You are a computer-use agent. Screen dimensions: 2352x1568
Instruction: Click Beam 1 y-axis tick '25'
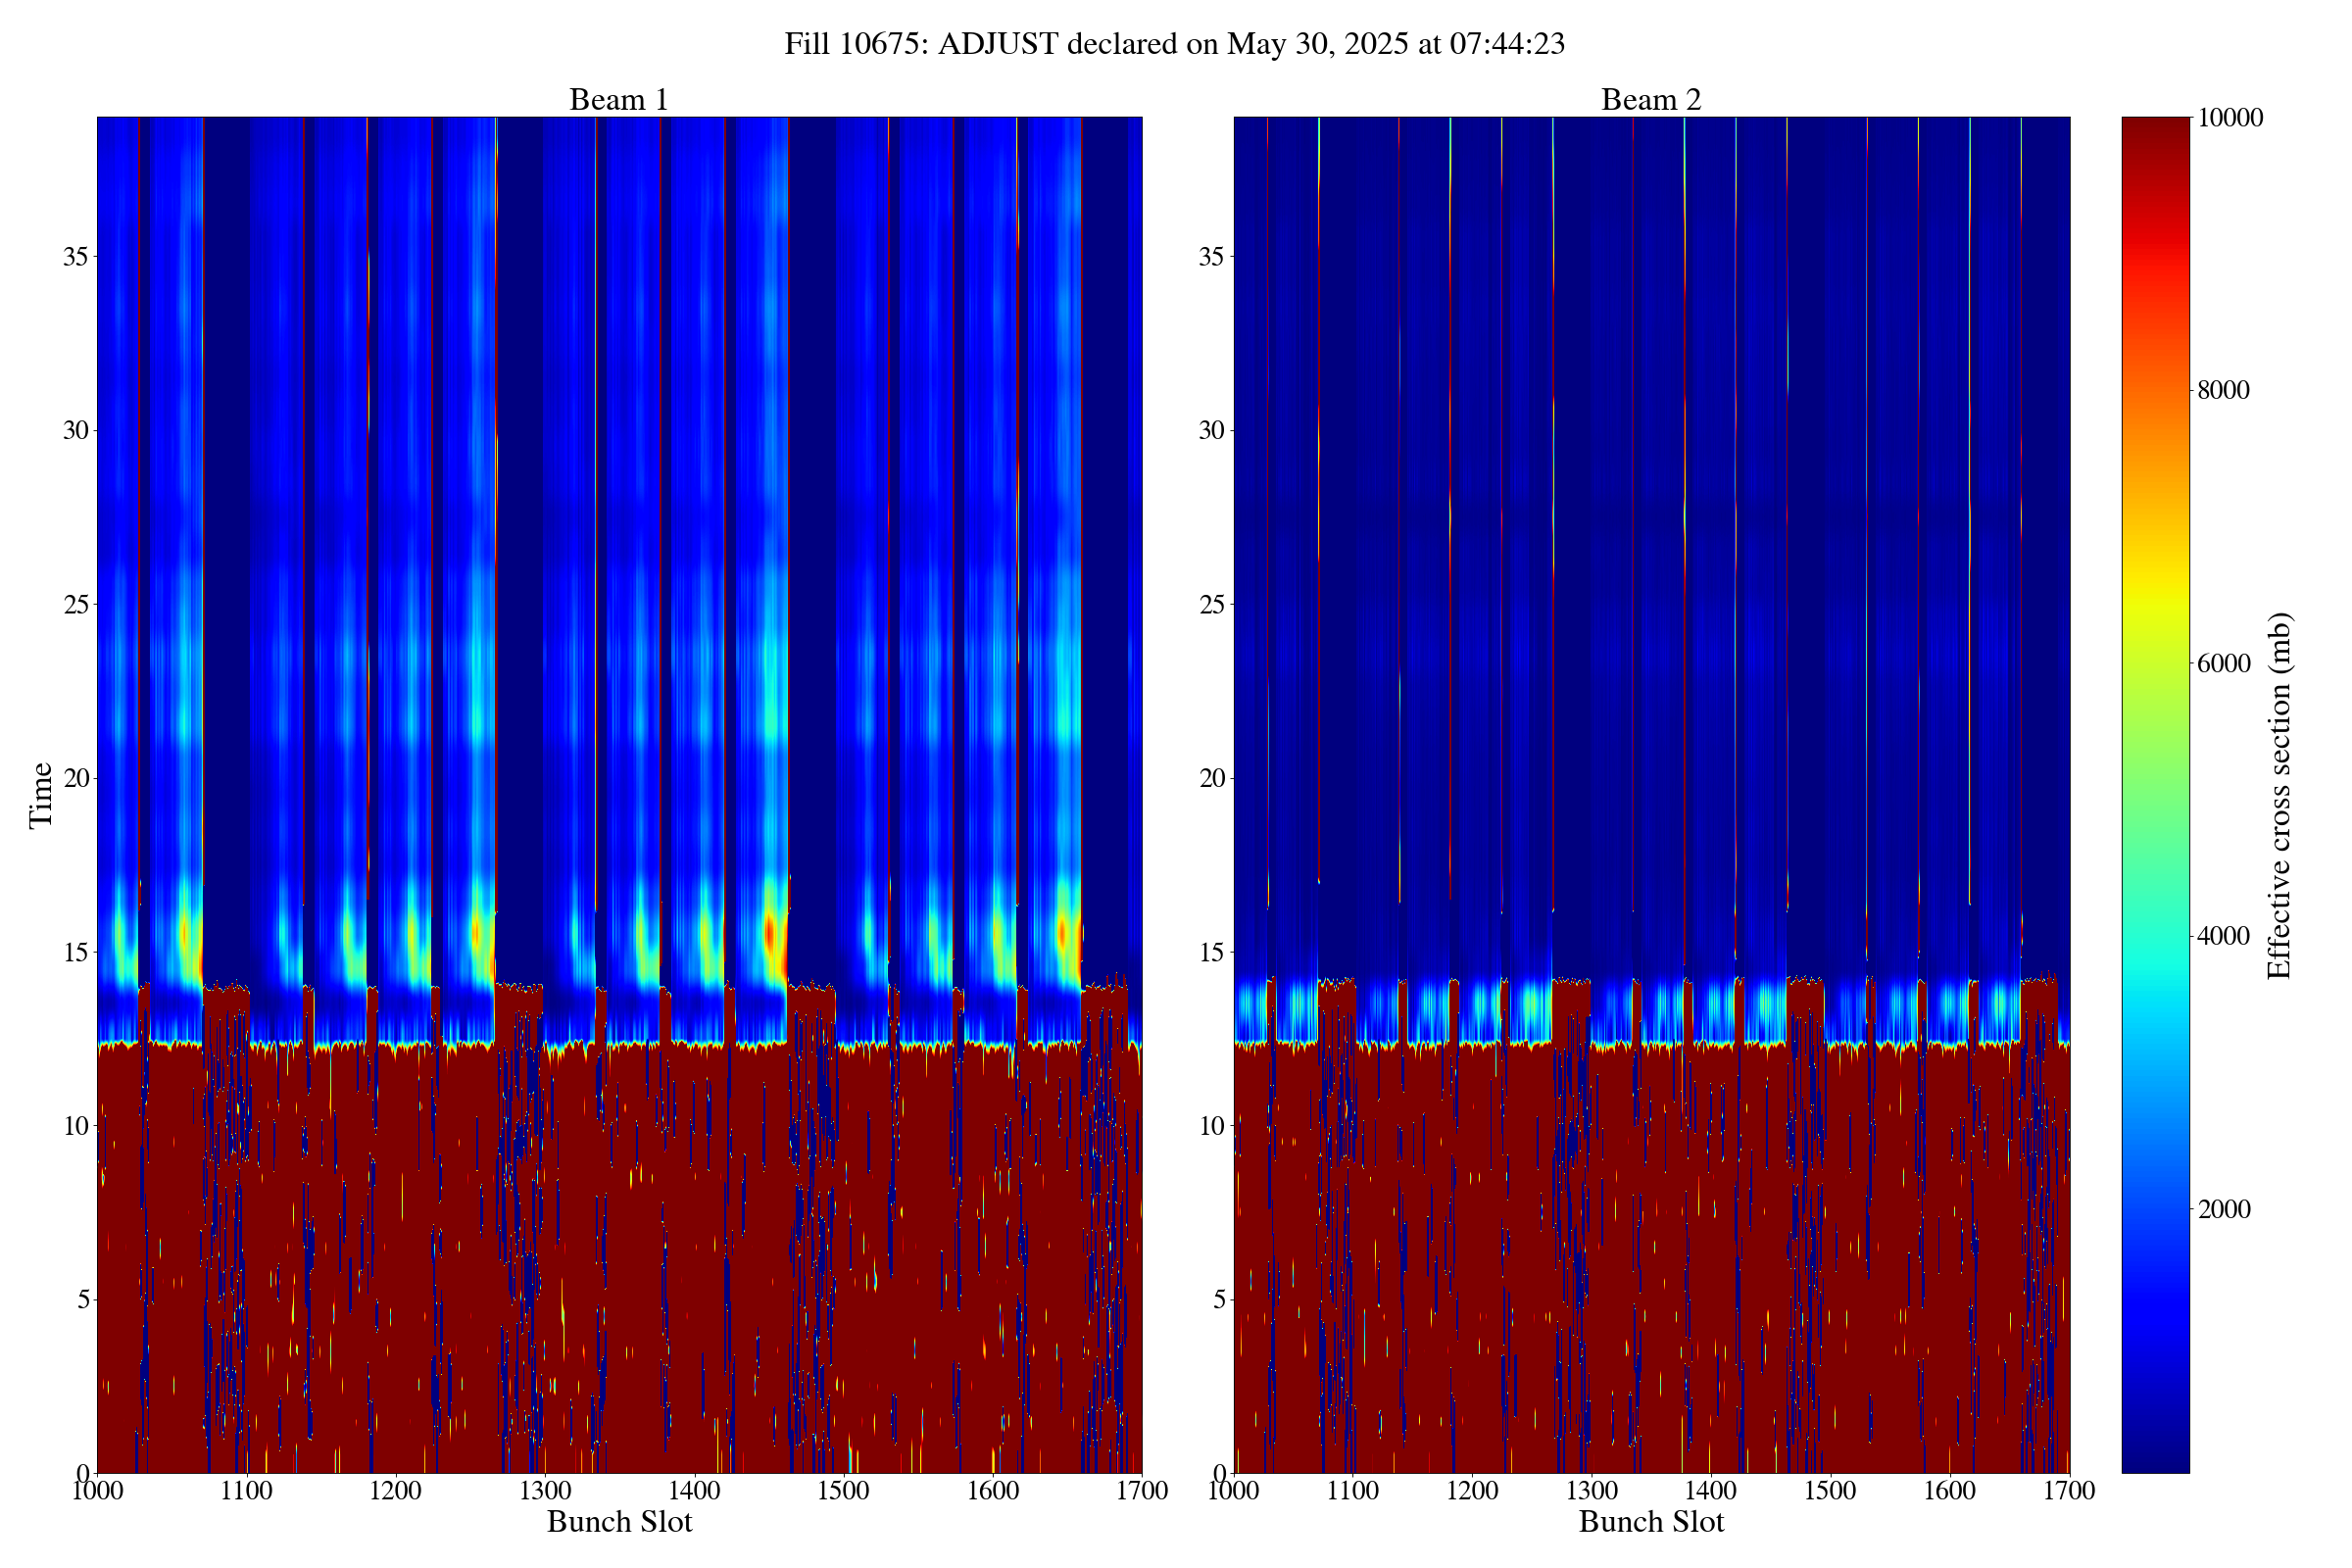75,605
